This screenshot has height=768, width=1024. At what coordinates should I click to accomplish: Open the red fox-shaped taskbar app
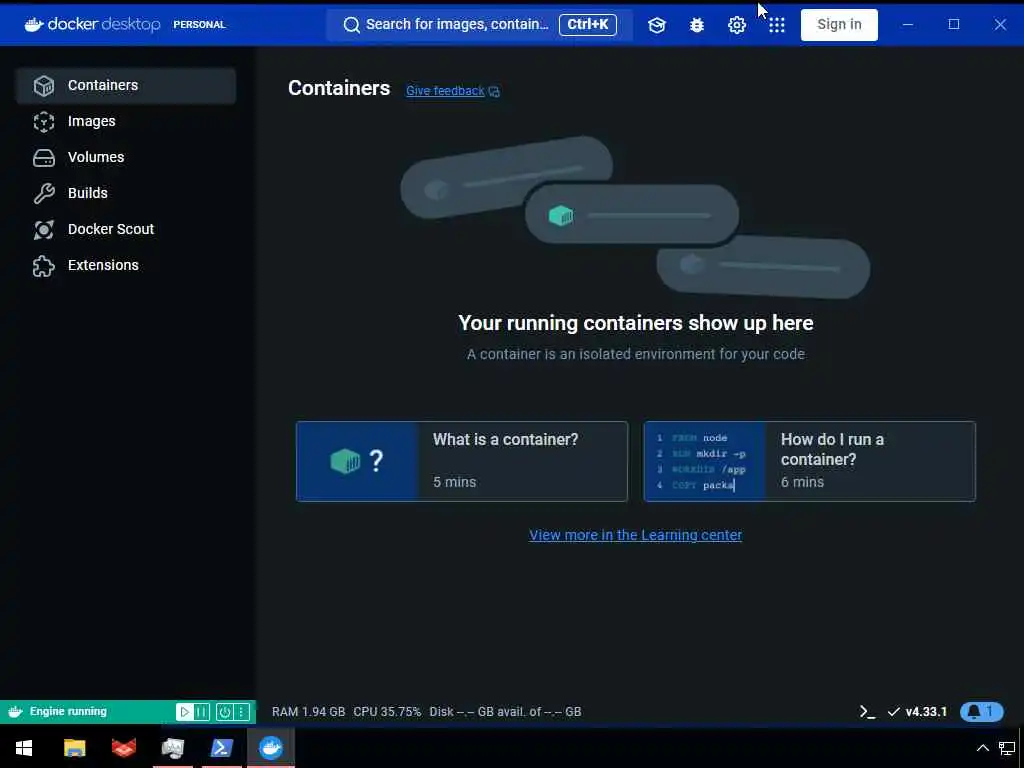pyautogui.click(x=123, y=748)
